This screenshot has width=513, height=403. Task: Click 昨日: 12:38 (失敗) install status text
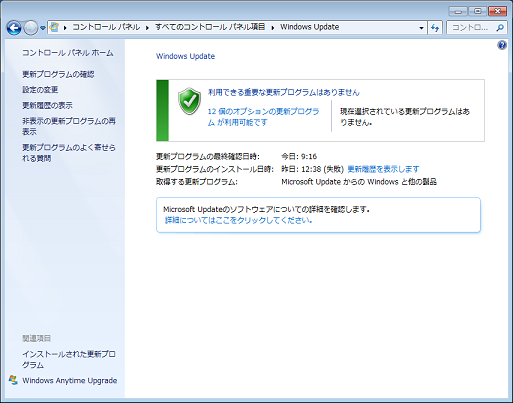[x=312, y=169]
